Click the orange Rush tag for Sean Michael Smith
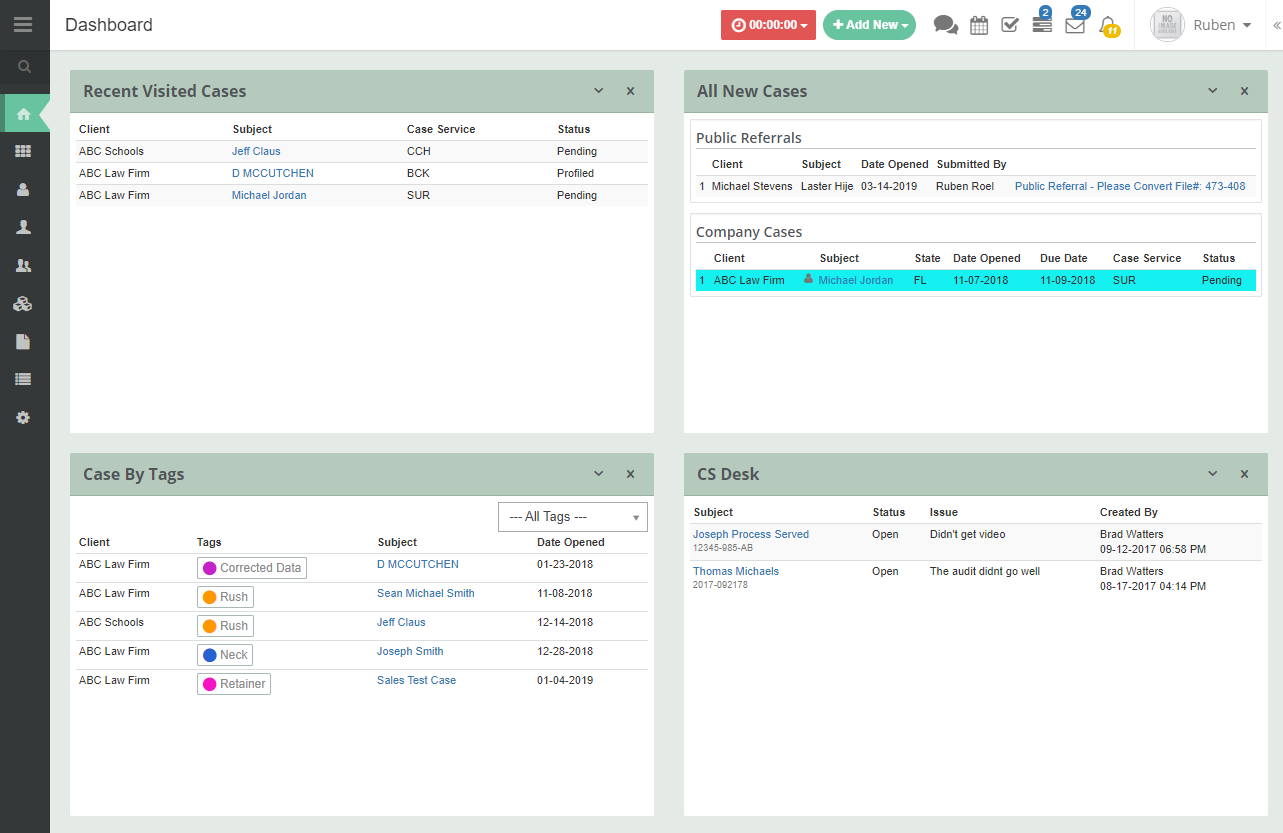Image resolution: width=1283 pixels, height=833 pixels. [x=225, y=597]
